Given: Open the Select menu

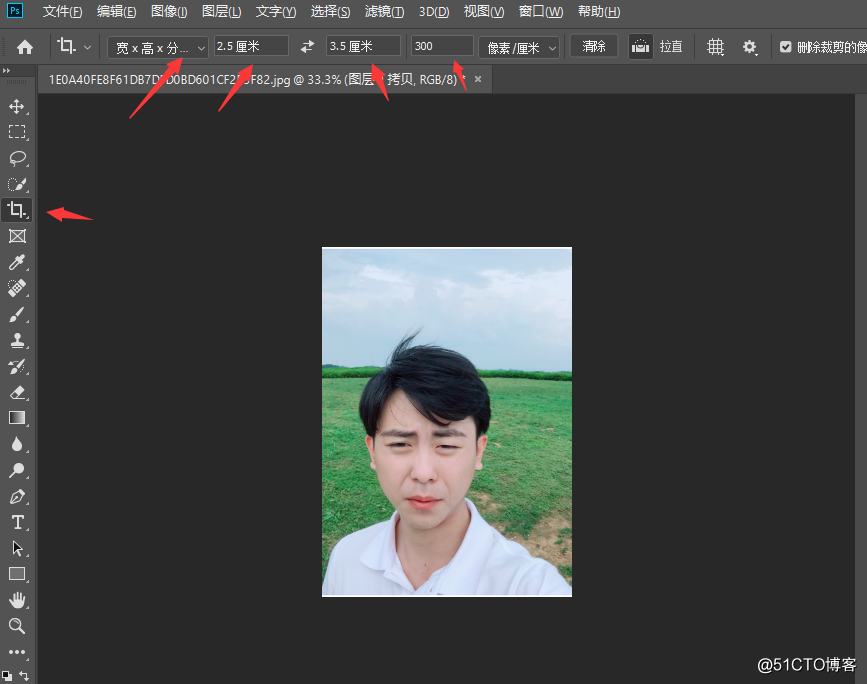Looking at the screenshot, I should (x=330, y=12).
